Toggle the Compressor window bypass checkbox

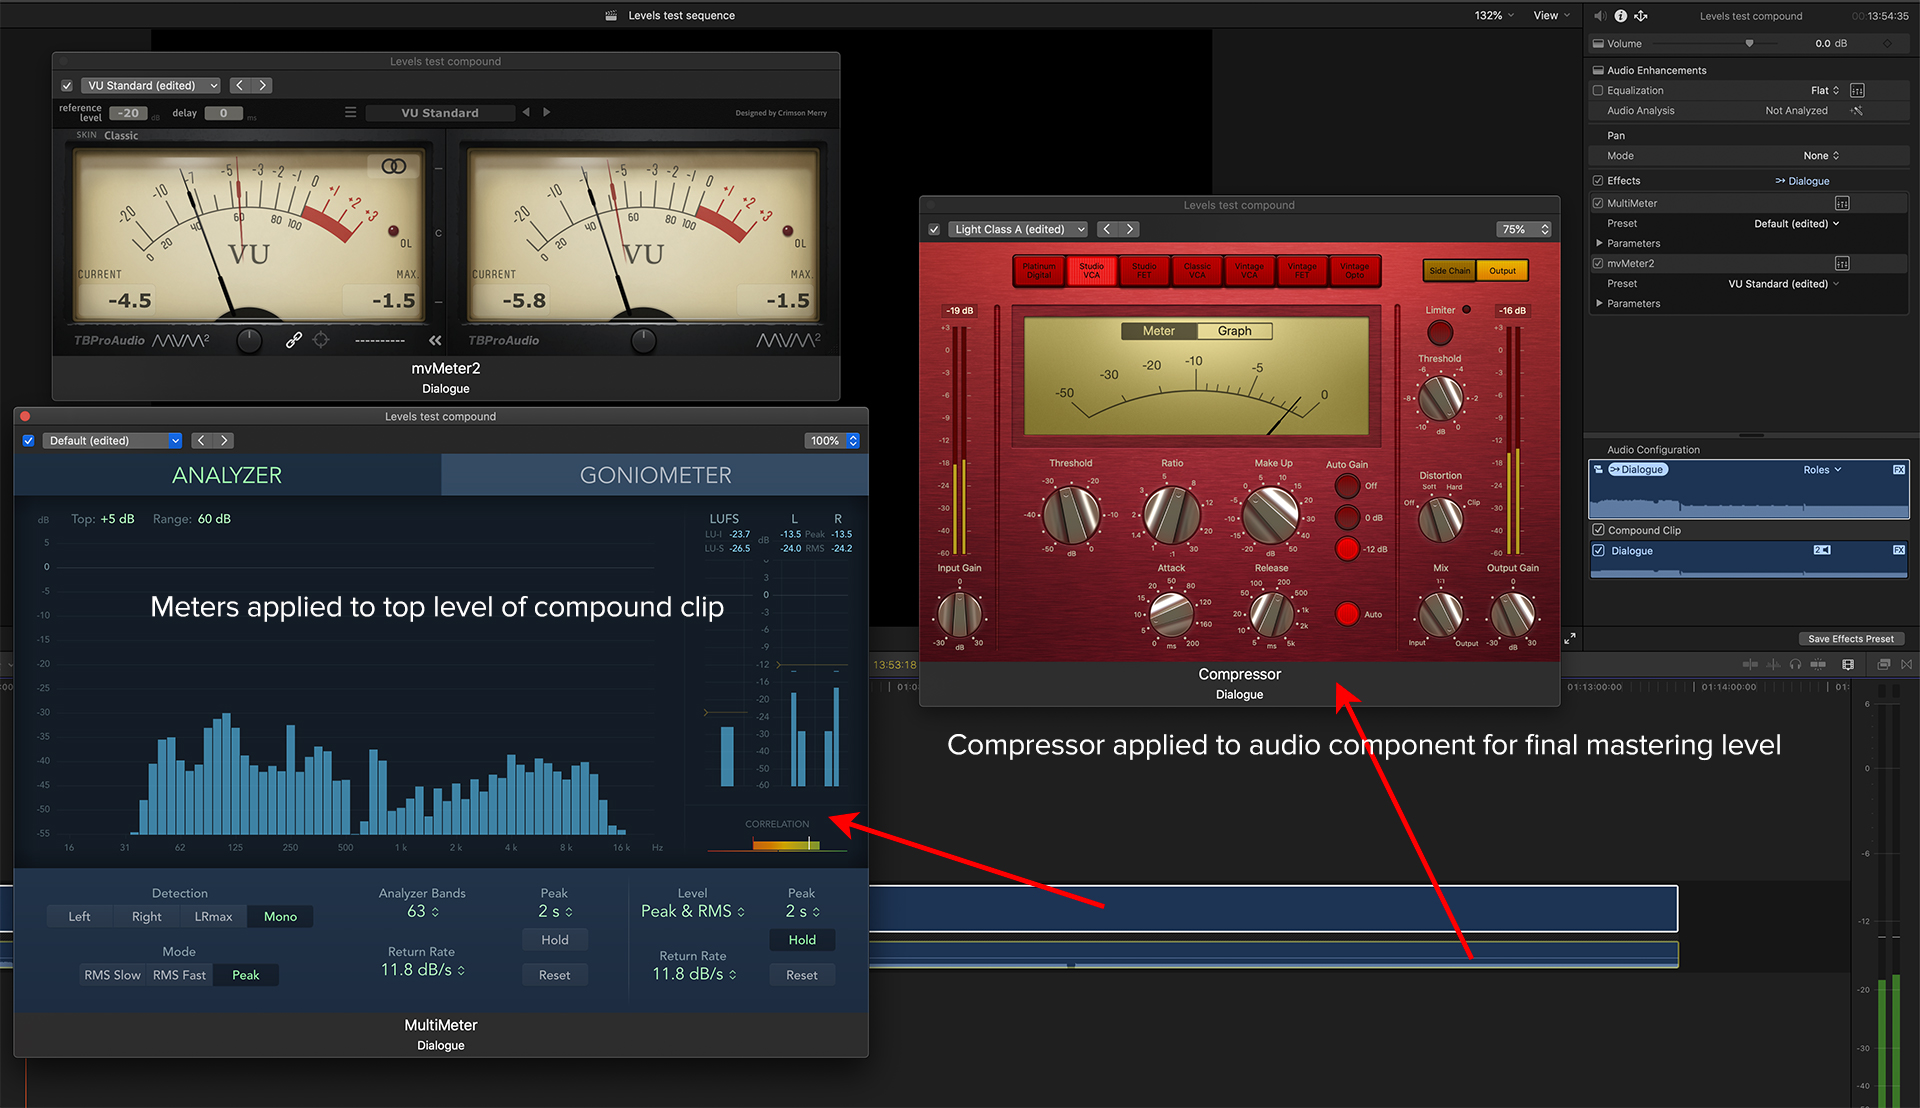click(934, 230)
